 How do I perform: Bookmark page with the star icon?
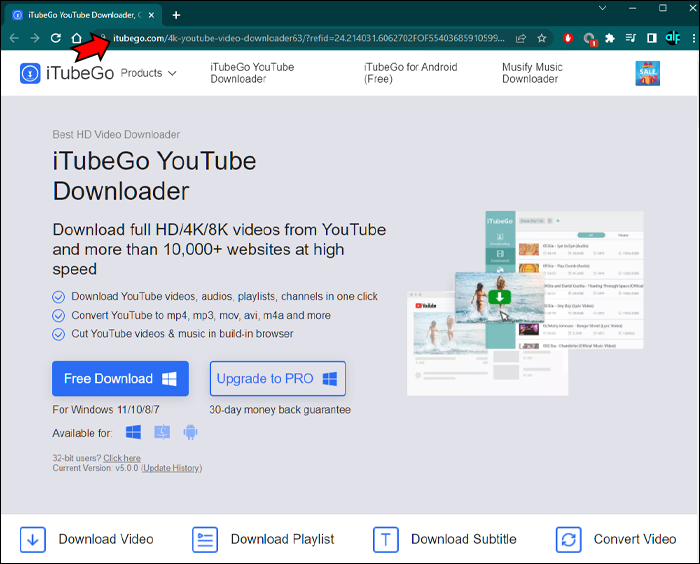click(x=542, y=38)
